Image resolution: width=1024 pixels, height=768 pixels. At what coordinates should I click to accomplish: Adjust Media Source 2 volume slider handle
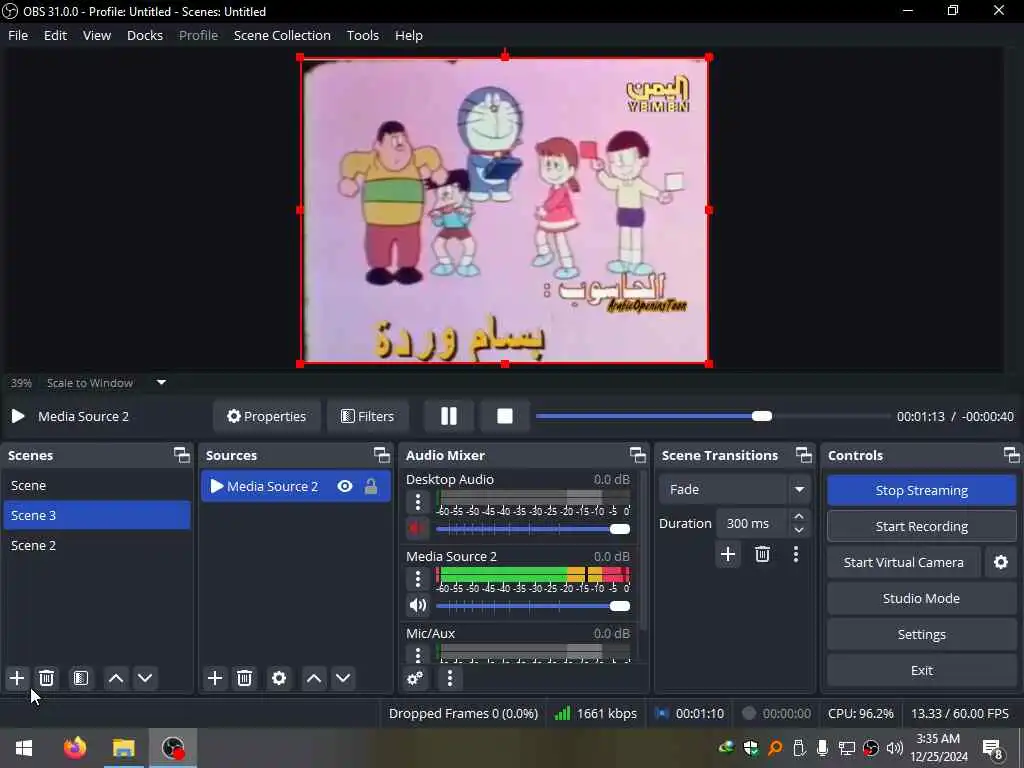point(620,606)
